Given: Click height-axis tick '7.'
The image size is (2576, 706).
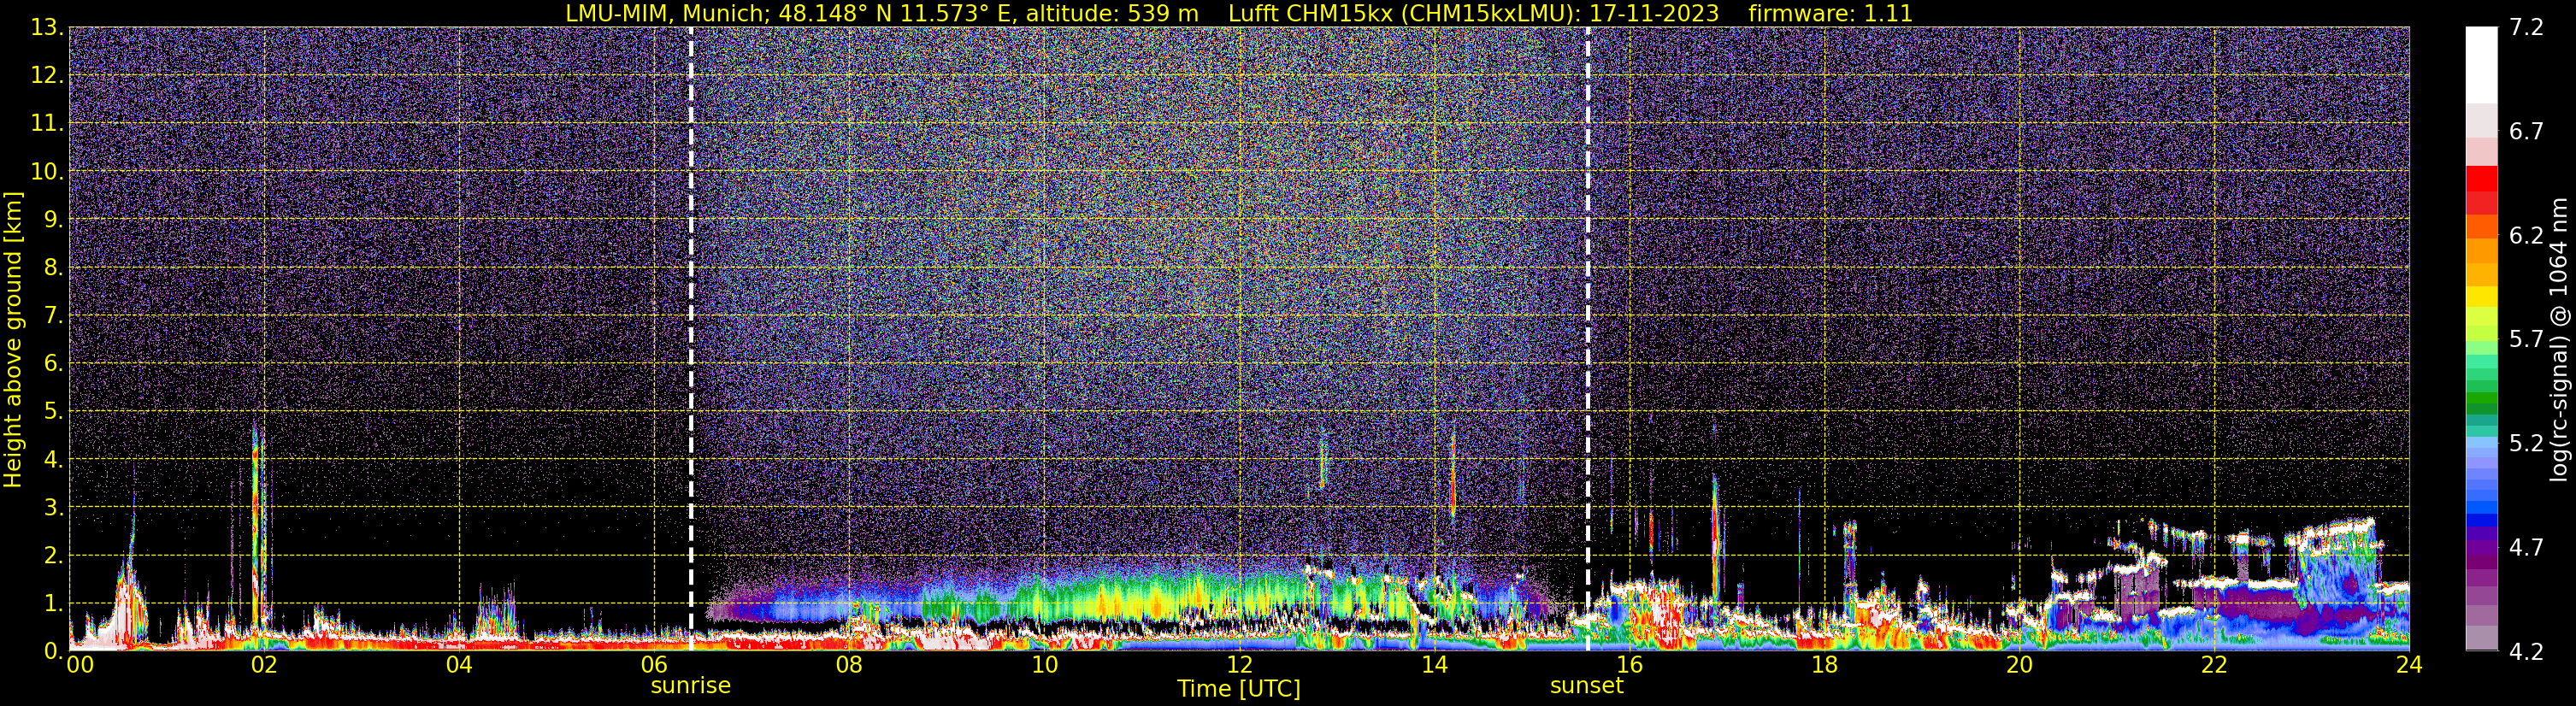Looking at the screenshot, I should [x=54, y=316].
